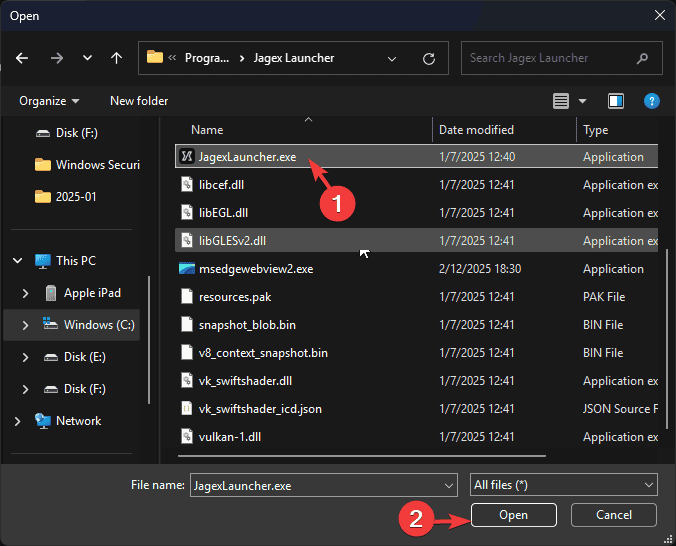This screenshot has width=676, height=546.
Task: Click the JSON Source type cell
Action: 620,409
